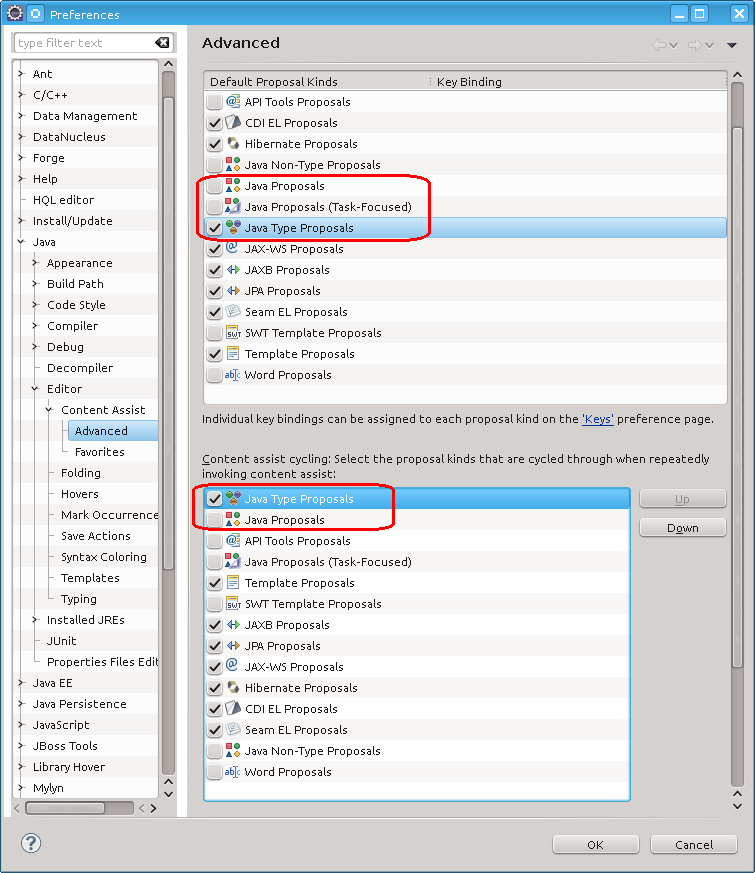Uncheck Seam EL Proposals in the cycling list
Image resolution: width=755 pixels, height=873 pixels.
point(214,730)
